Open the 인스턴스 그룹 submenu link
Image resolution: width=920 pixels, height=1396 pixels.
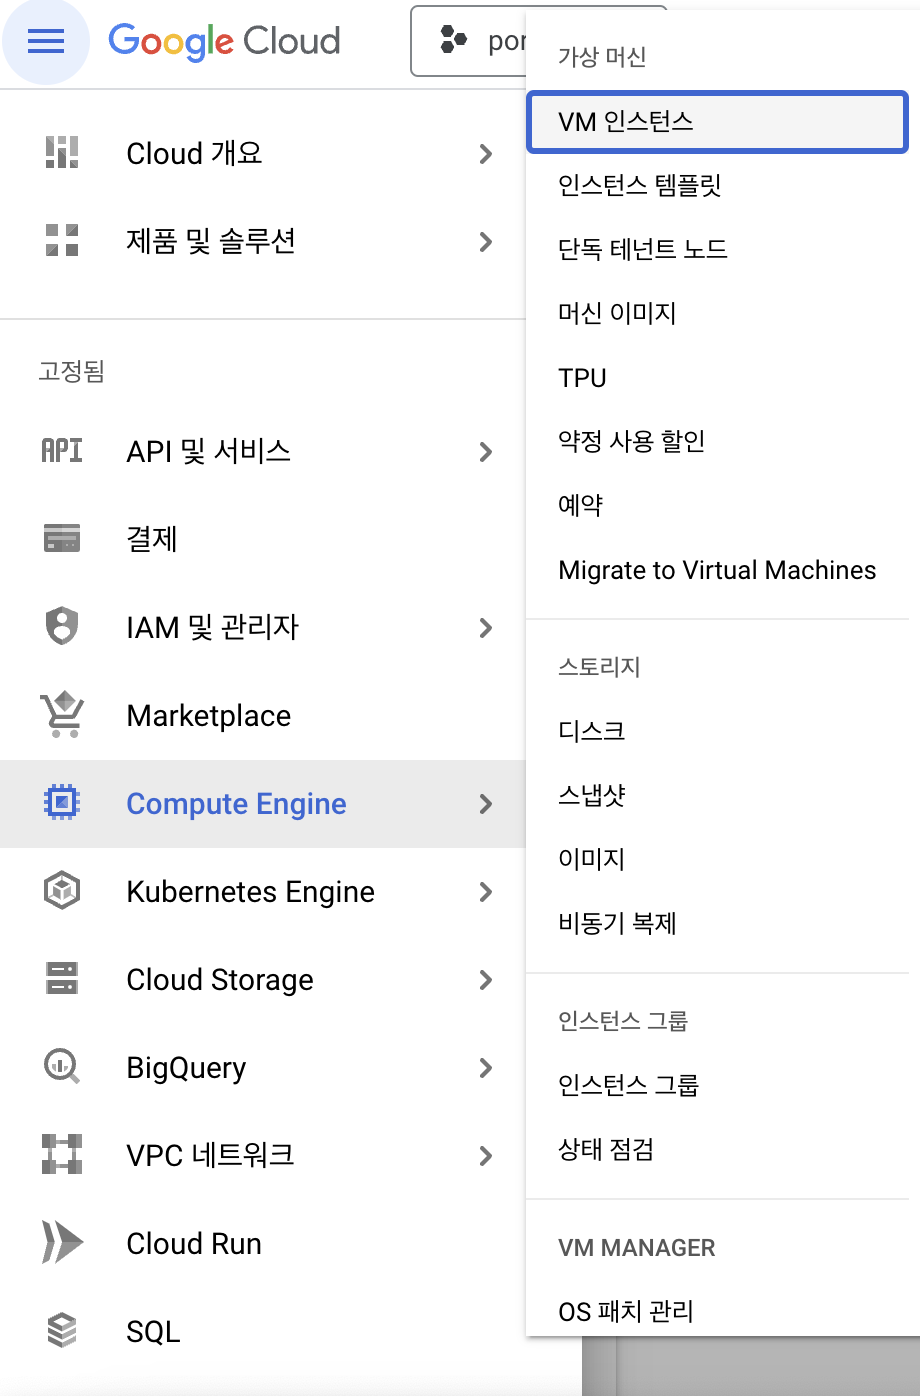click(717, 1085)
